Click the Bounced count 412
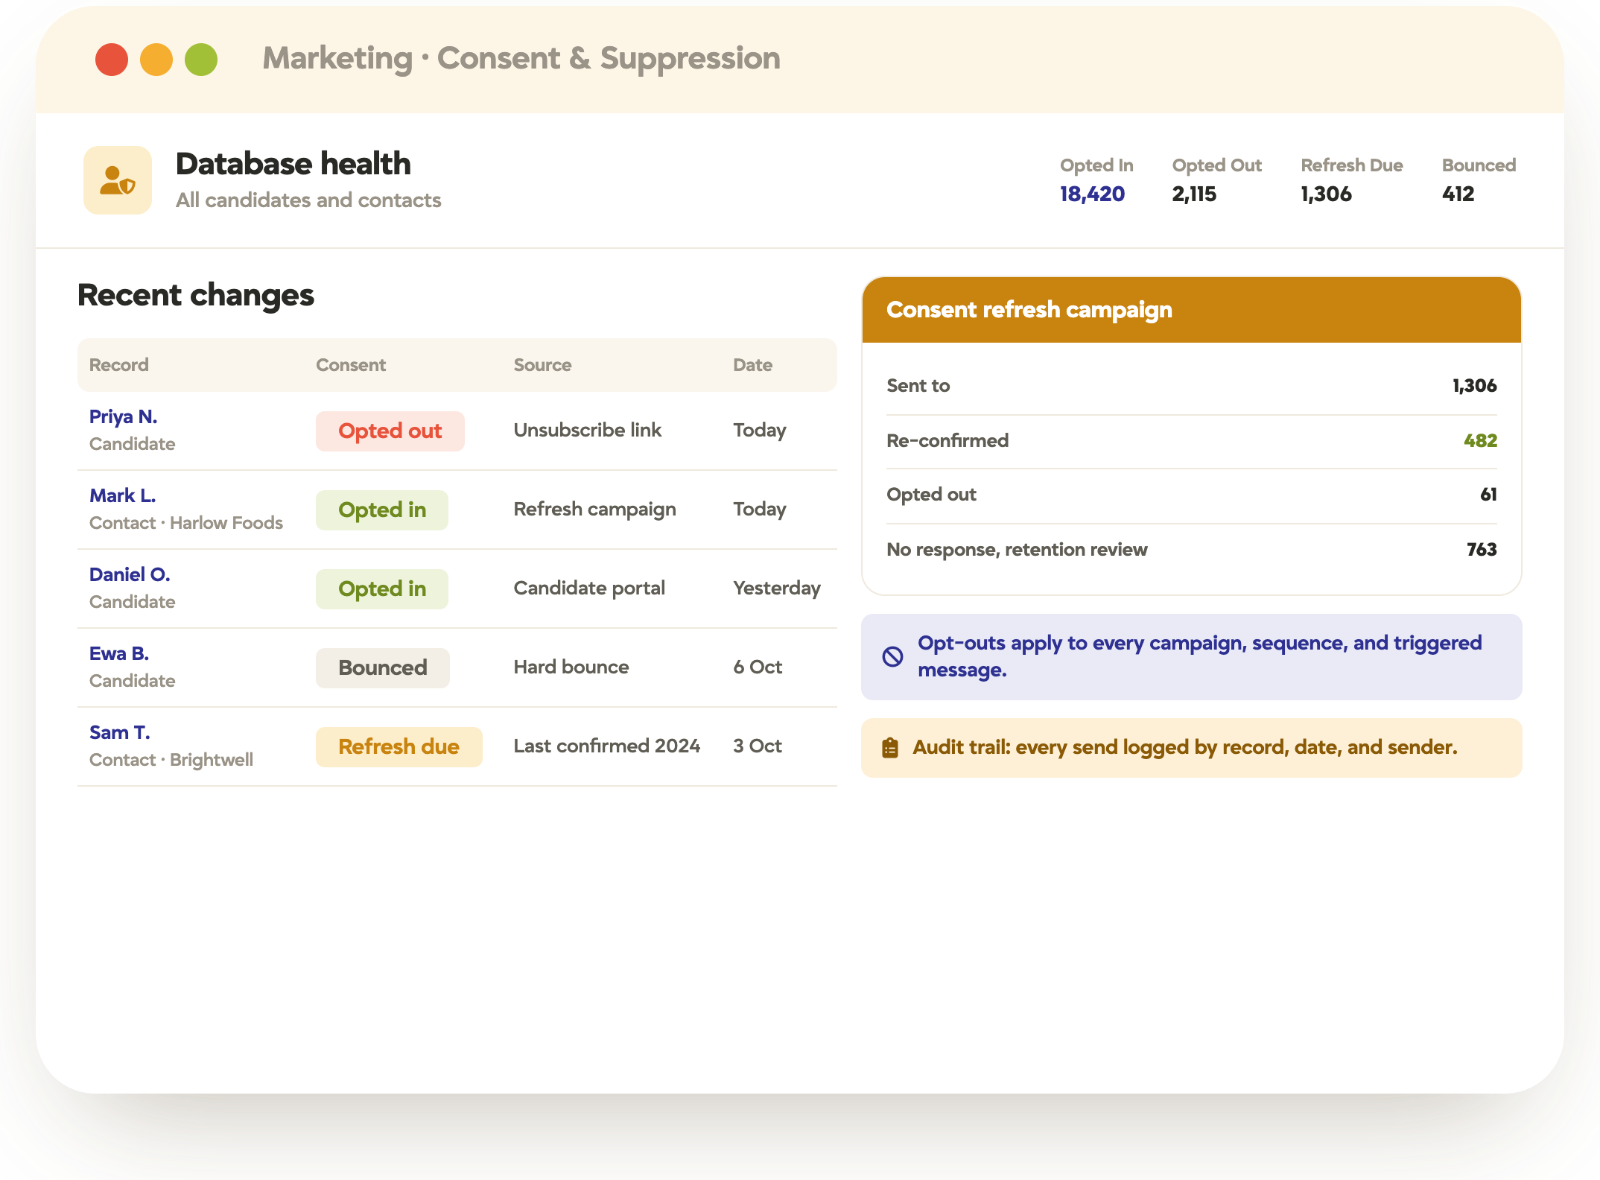1600x1180 pixels. click(1458, 194)
